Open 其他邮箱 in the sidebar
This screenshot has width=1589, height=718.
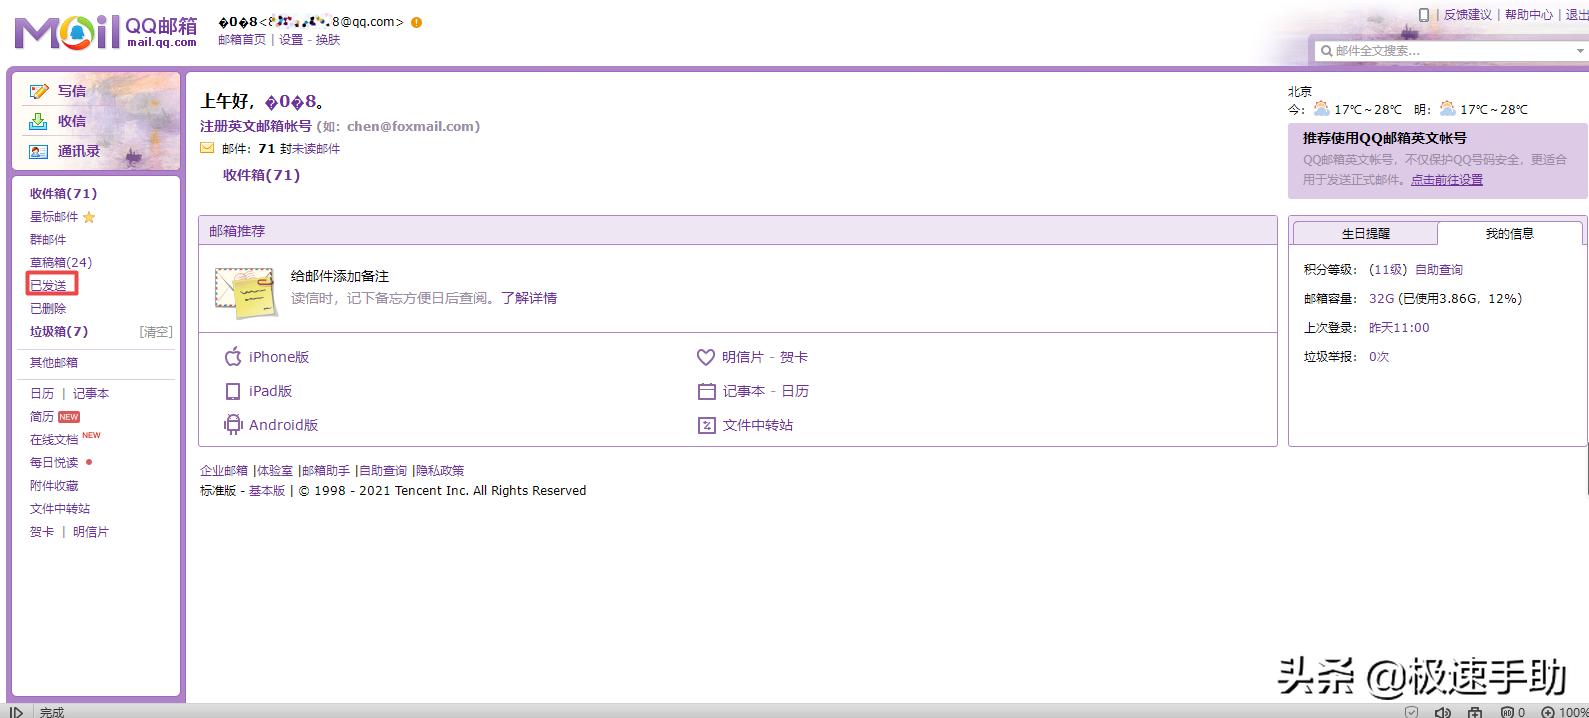54,363
